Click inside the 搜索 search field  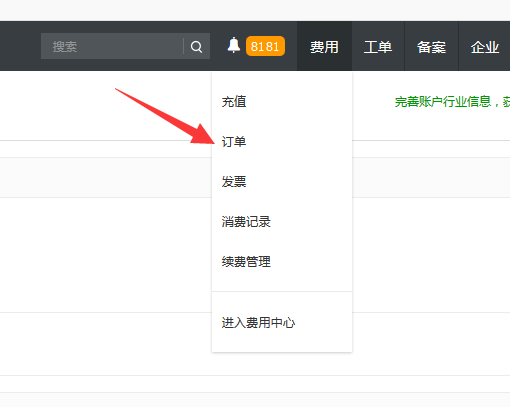point(112,46)
